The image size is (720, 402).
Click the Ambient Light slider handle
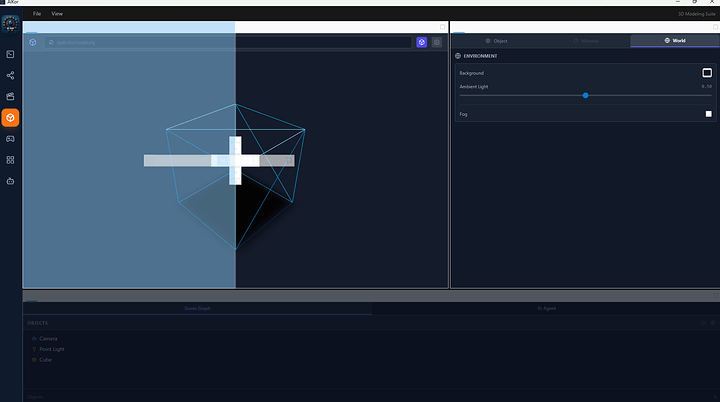[585, 95]
